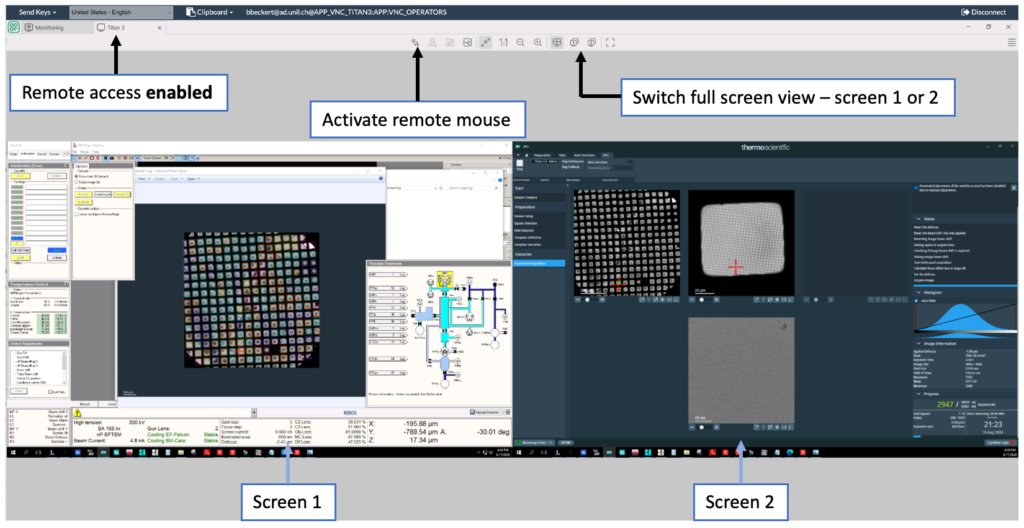Select the Hole Selection step

[x=539, y=230]
